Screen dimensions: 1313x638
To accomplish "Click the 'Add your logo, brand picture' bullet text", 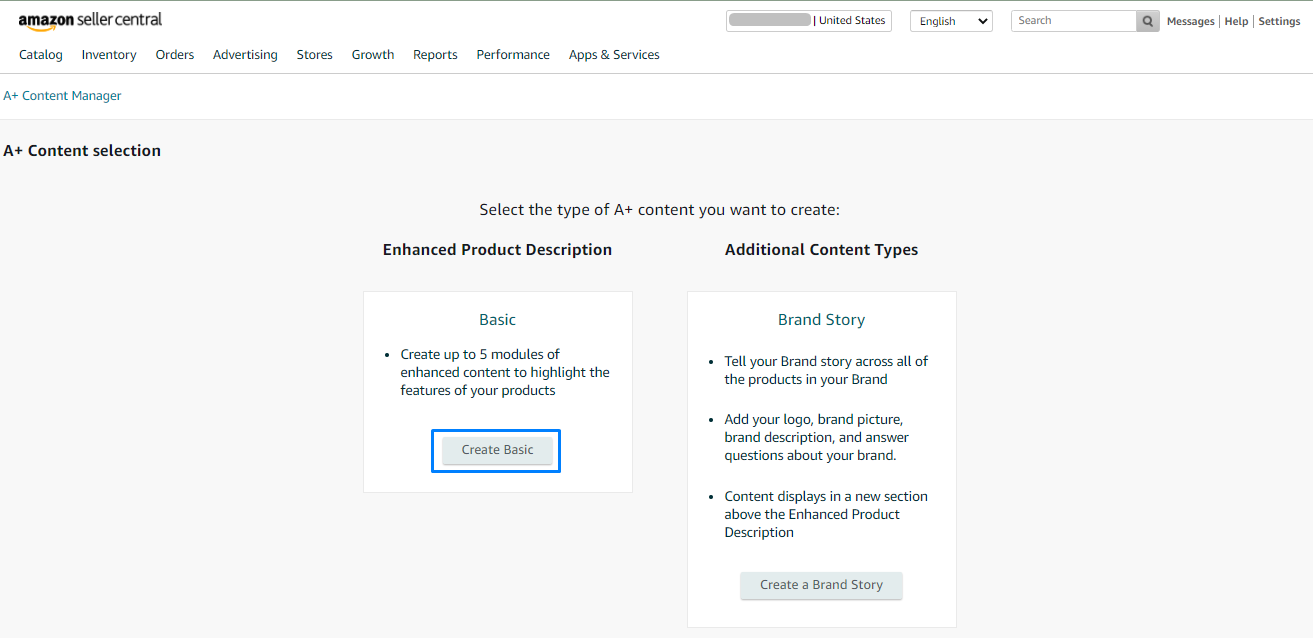I will [x=817, y=437].
